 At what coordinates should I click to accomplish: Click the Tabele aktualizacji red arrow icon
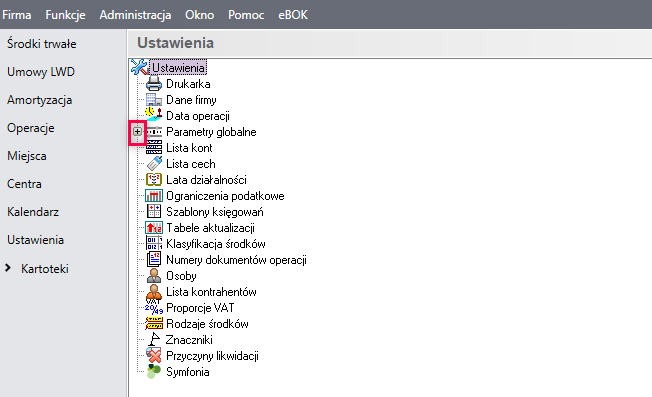(x=154, y=227)
